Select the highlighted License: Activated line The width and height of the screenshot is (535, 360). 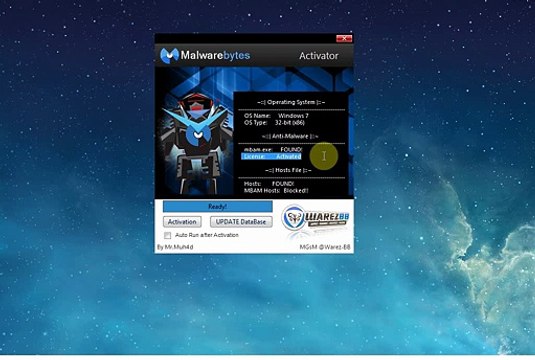272,157
